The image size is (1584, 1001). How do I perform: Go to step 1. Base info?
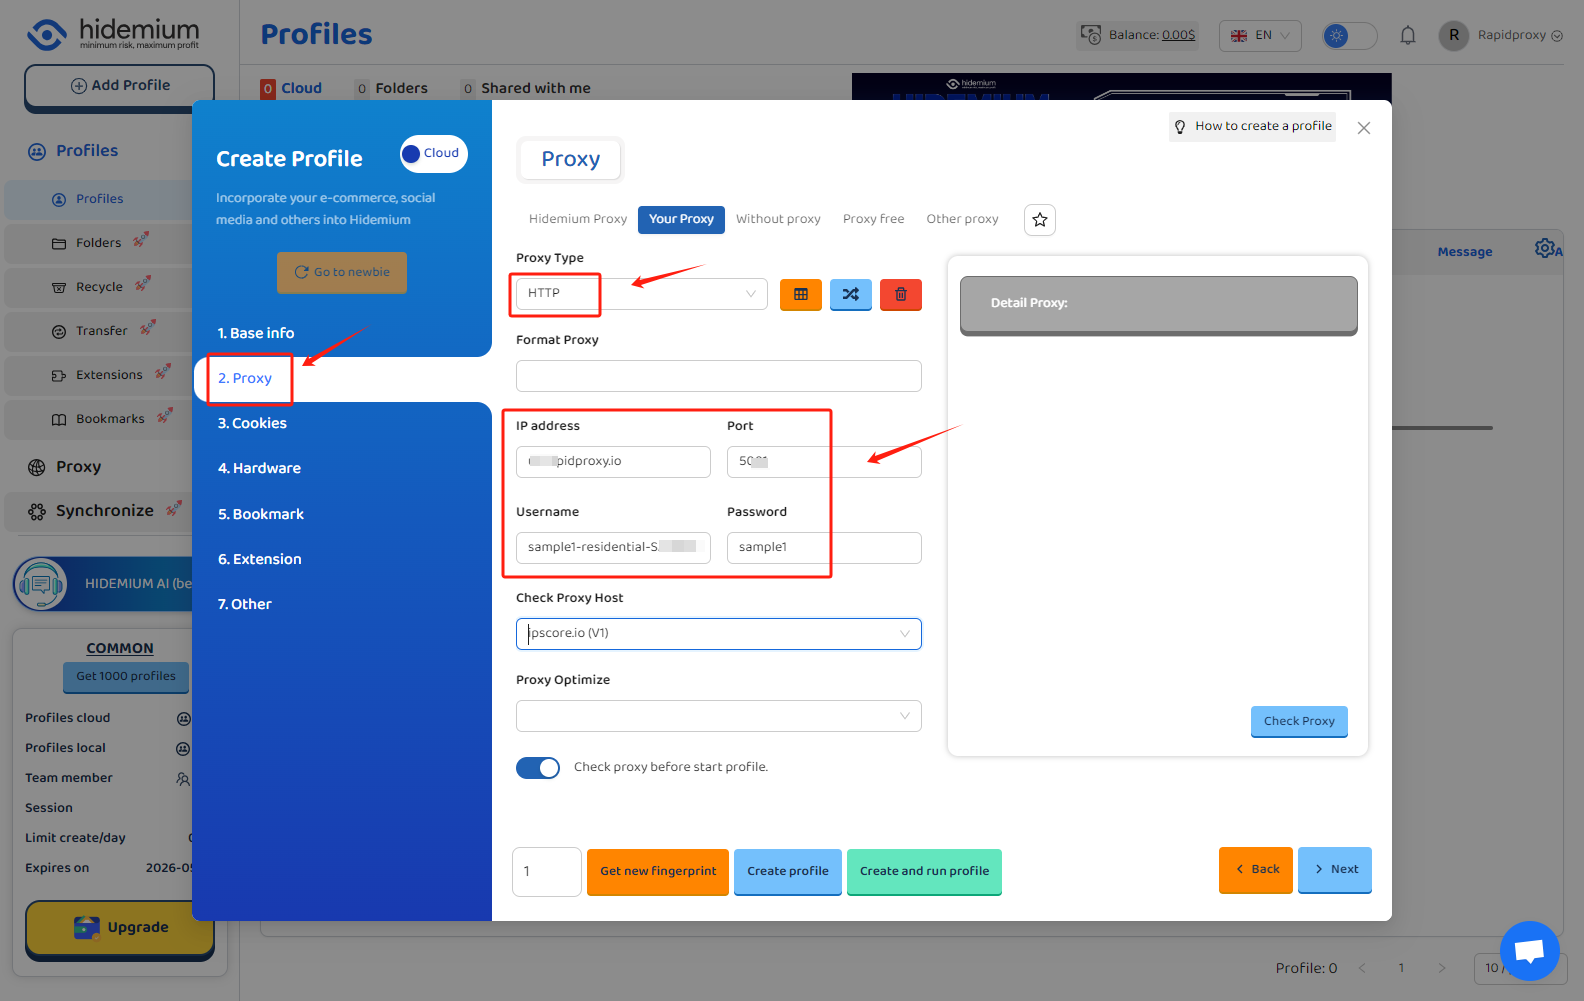(x=256, y=333)
